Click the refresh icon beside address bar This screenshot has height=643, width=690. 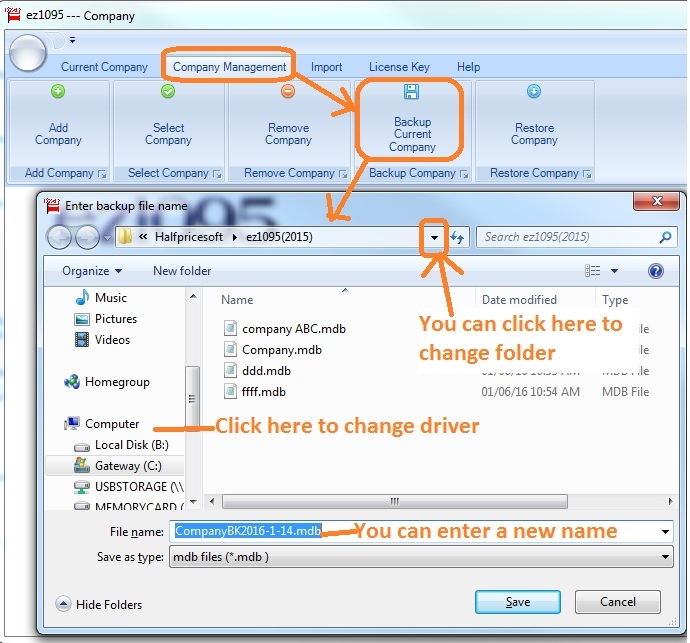pos(459,238)
